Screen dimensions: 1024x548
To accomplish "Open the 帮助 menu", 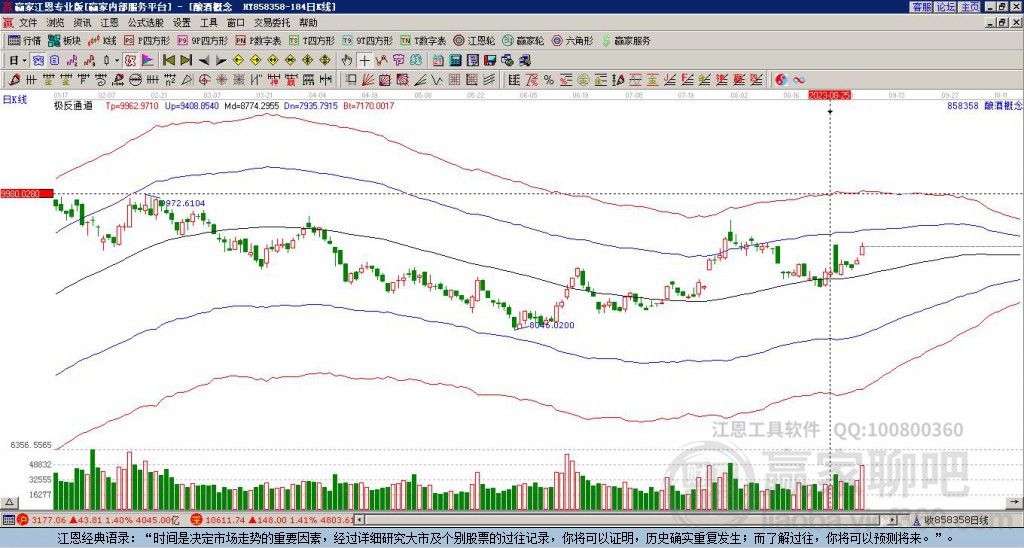I will pos(308,23).
